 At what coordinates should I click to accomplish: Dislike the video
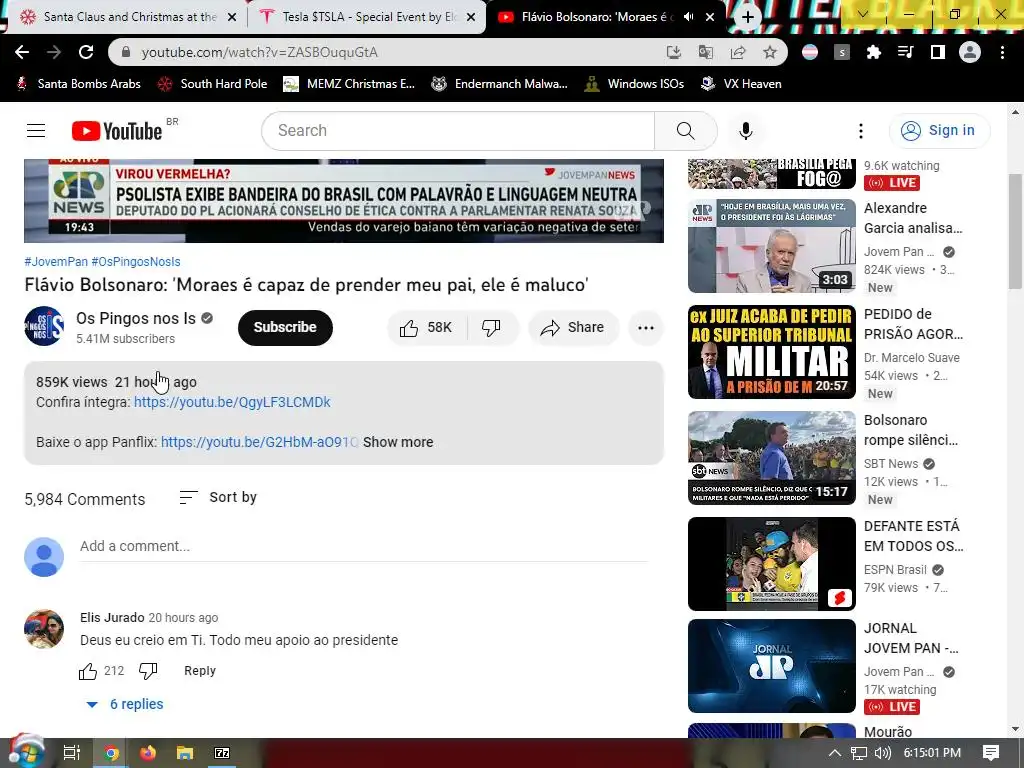click(491, 327)
